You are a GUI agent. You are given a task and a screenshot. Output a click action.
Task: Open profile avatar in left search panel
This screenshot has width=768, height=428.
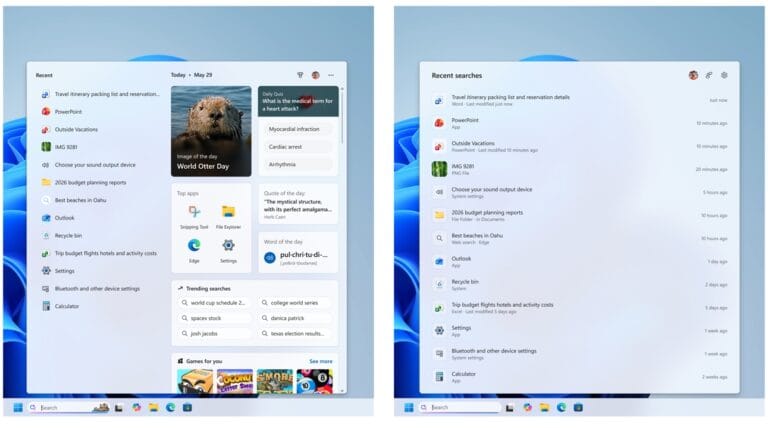tap(315, 75)
